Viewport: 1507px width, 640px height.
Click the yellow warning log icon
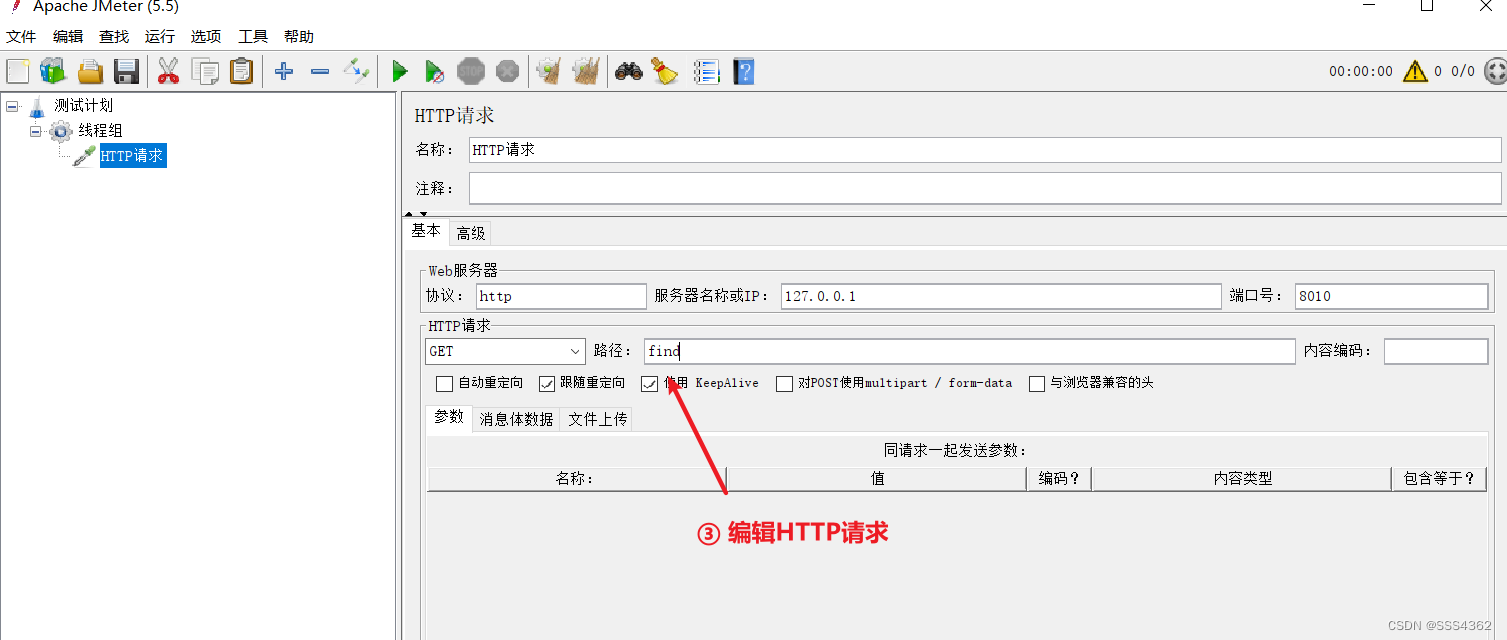click(1415, 71)
